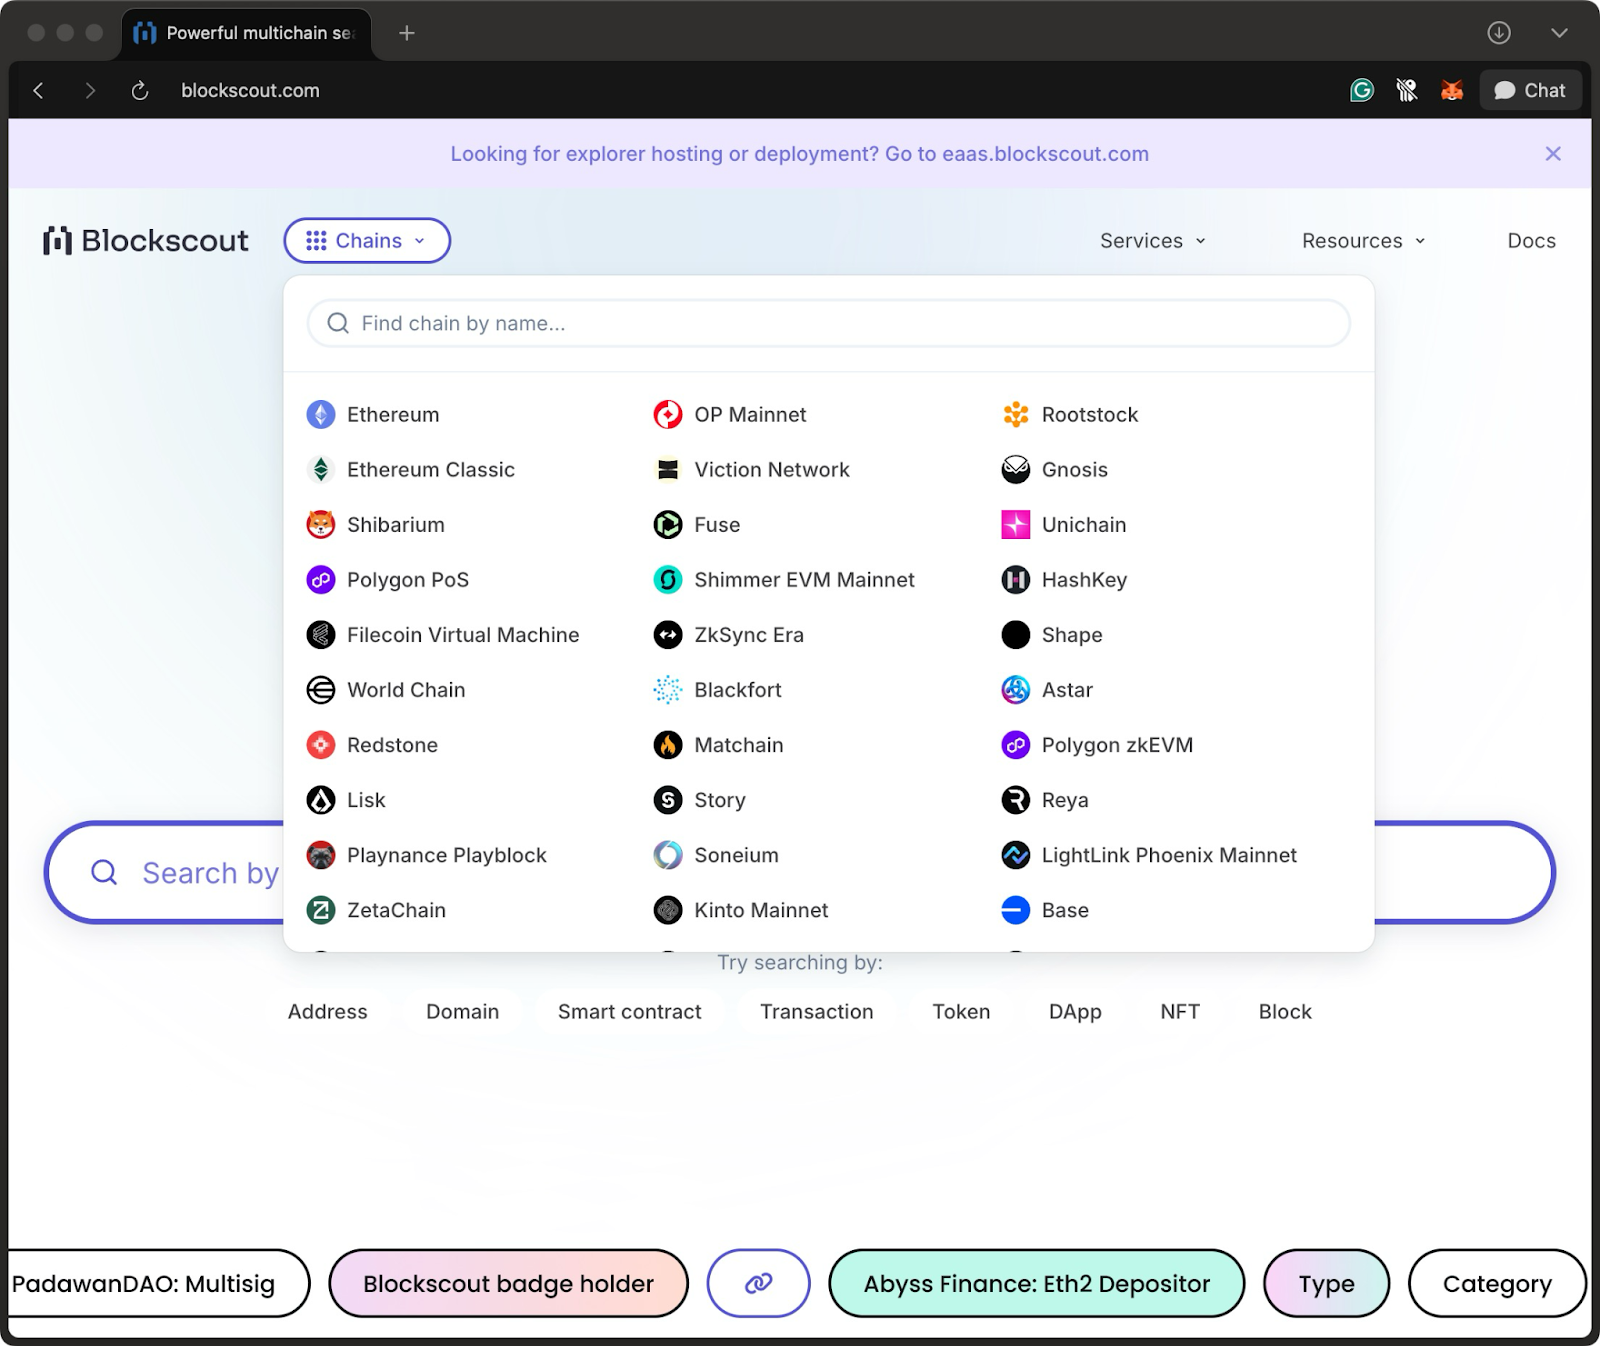Click the Type pill
Image resolution: width=1600 pixels, height=1346 pixels.
click(1327, 1284)
